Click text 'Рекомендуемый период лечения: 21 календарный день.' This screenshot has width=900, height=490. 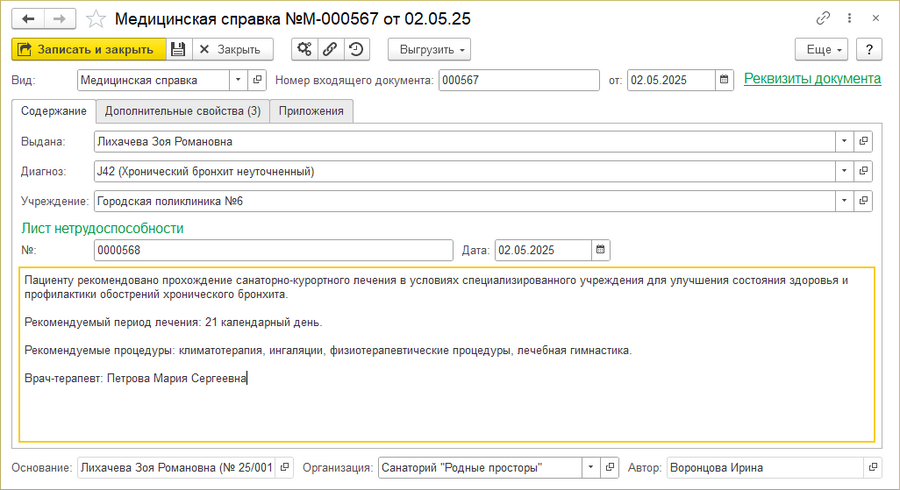pyautogui.click(x=173, y=322)
